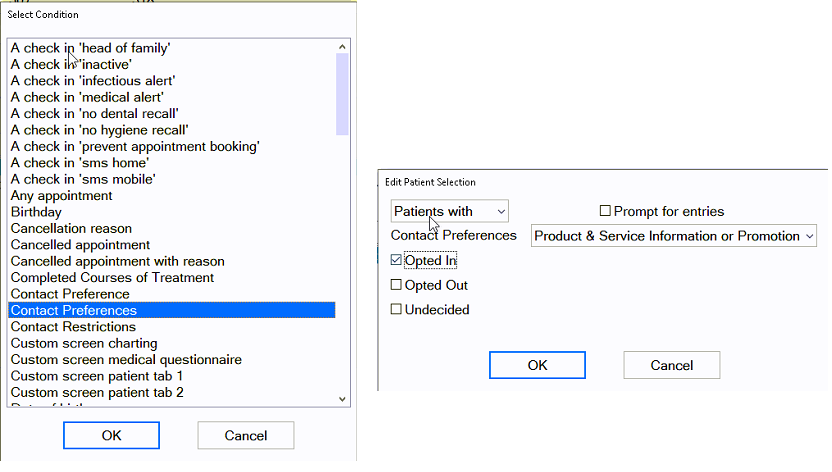Viewport: 832px width, 472px height.
Task: Expand the Product & Service Information dropdown
Action: pyautogui.click(x=673, y=236)
